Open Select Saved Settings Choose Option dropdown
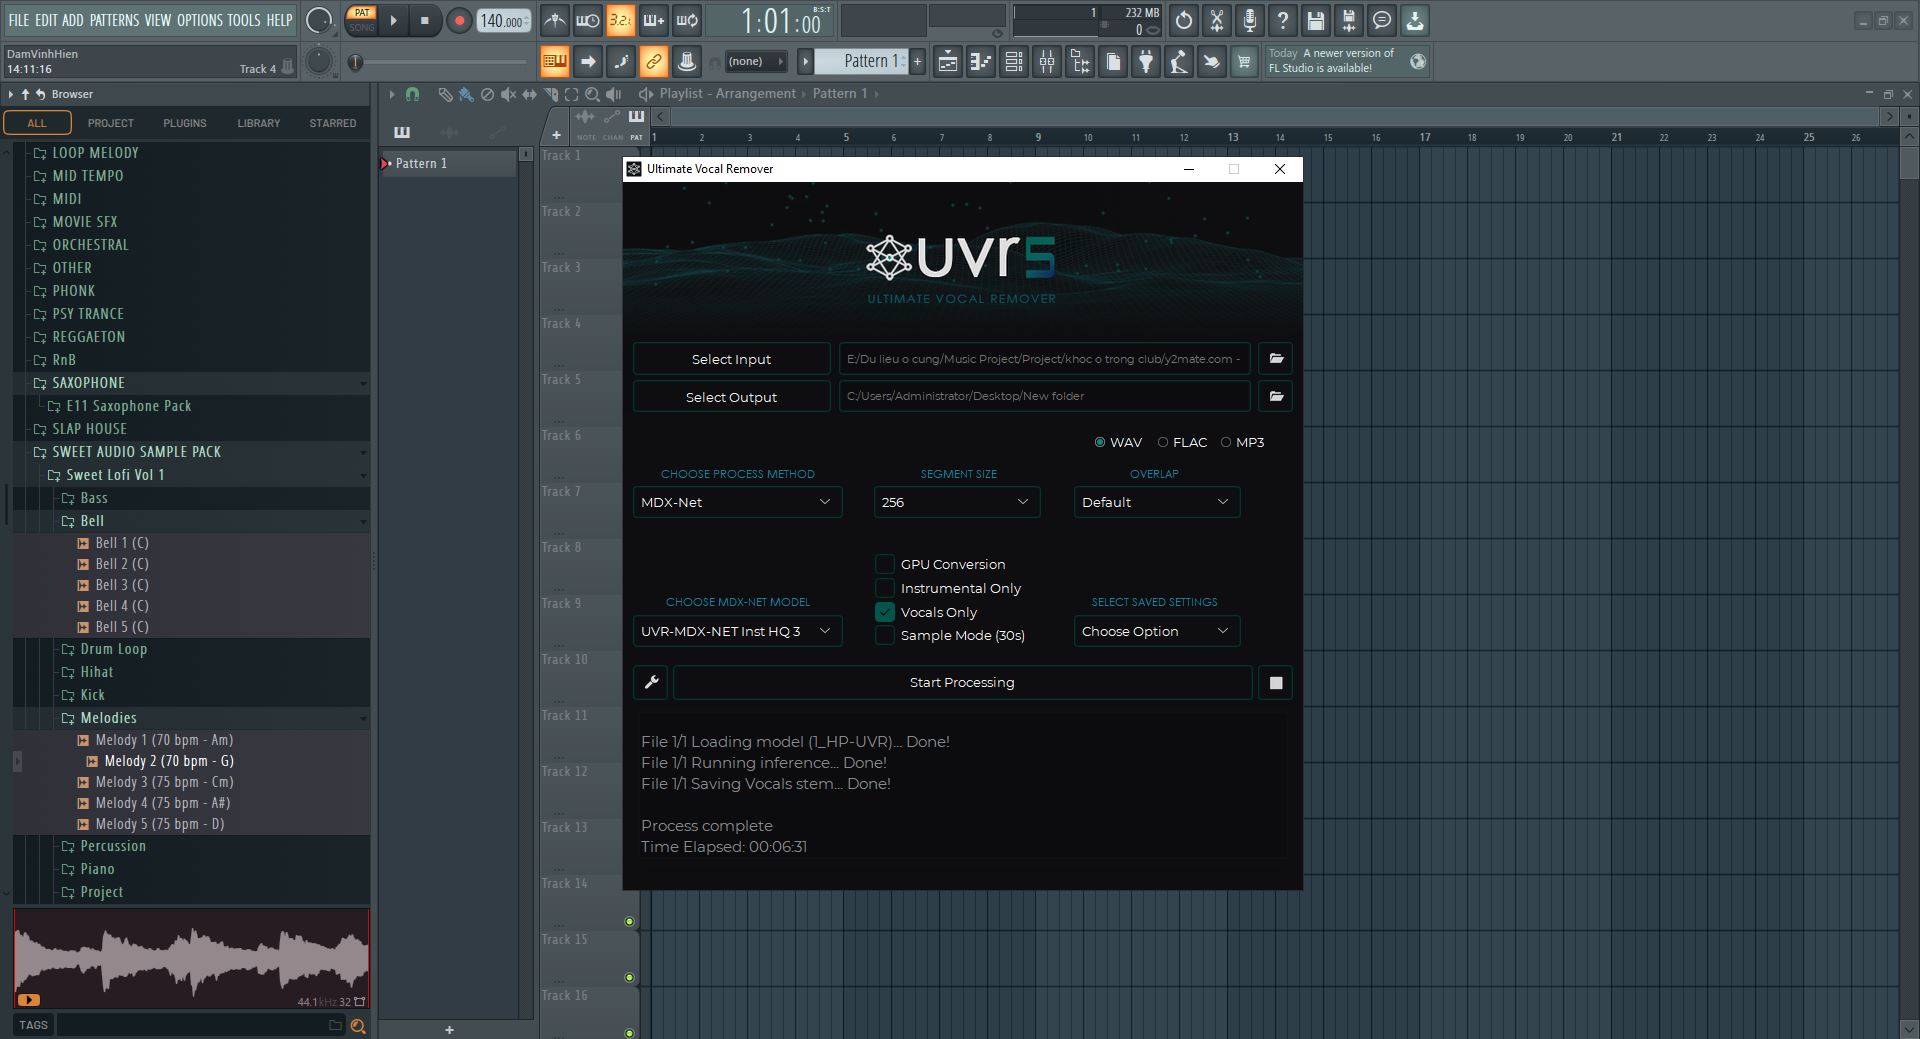The image size is (1920, 1039). 1157,631
